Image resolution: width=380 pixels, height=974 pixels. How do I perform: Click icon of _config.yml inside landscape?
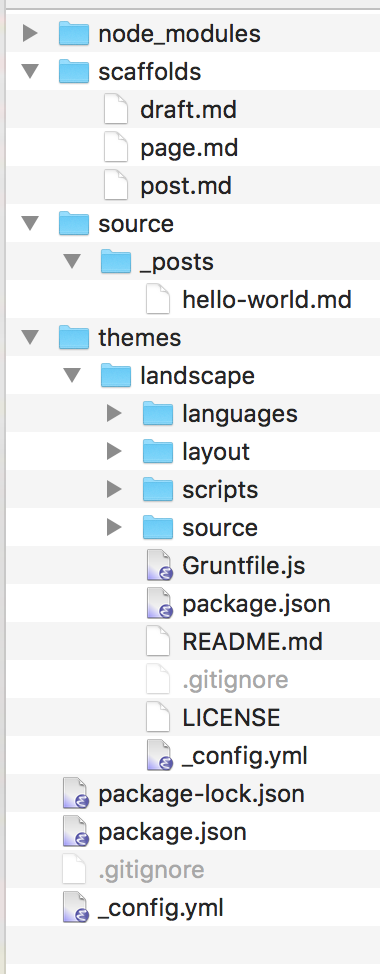click(x=159, y=756)
